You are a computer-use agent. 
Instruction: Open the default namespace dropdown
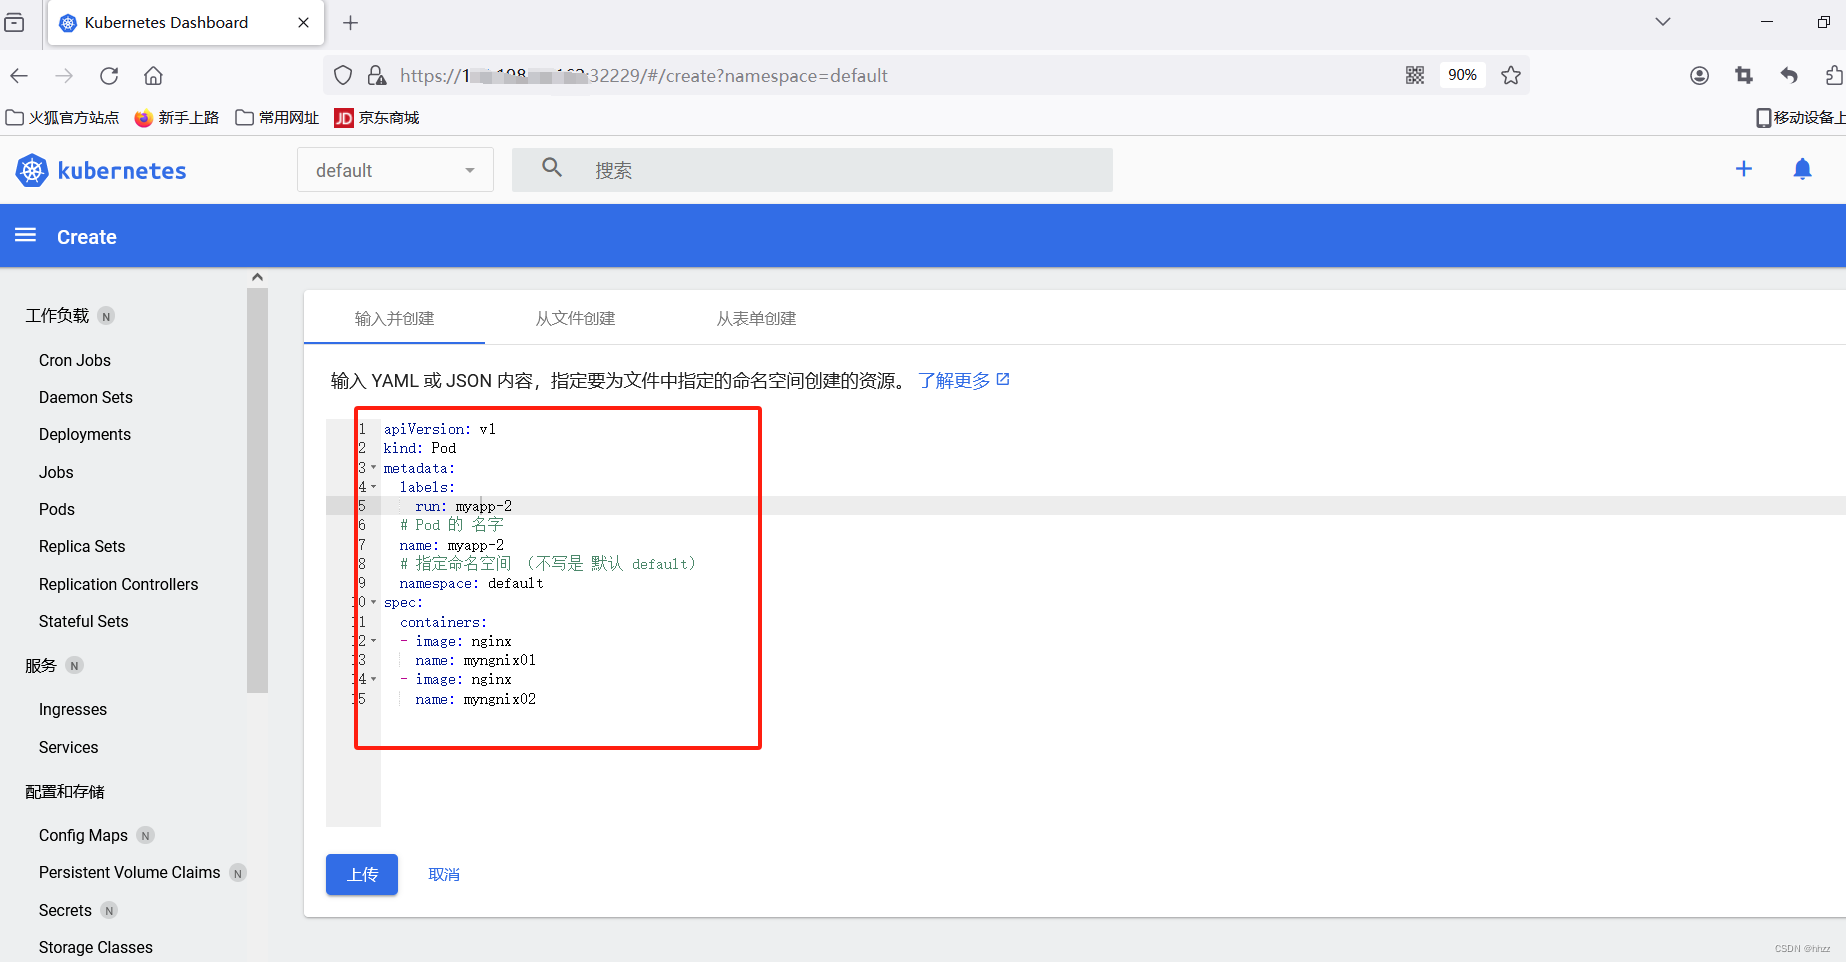395,170
